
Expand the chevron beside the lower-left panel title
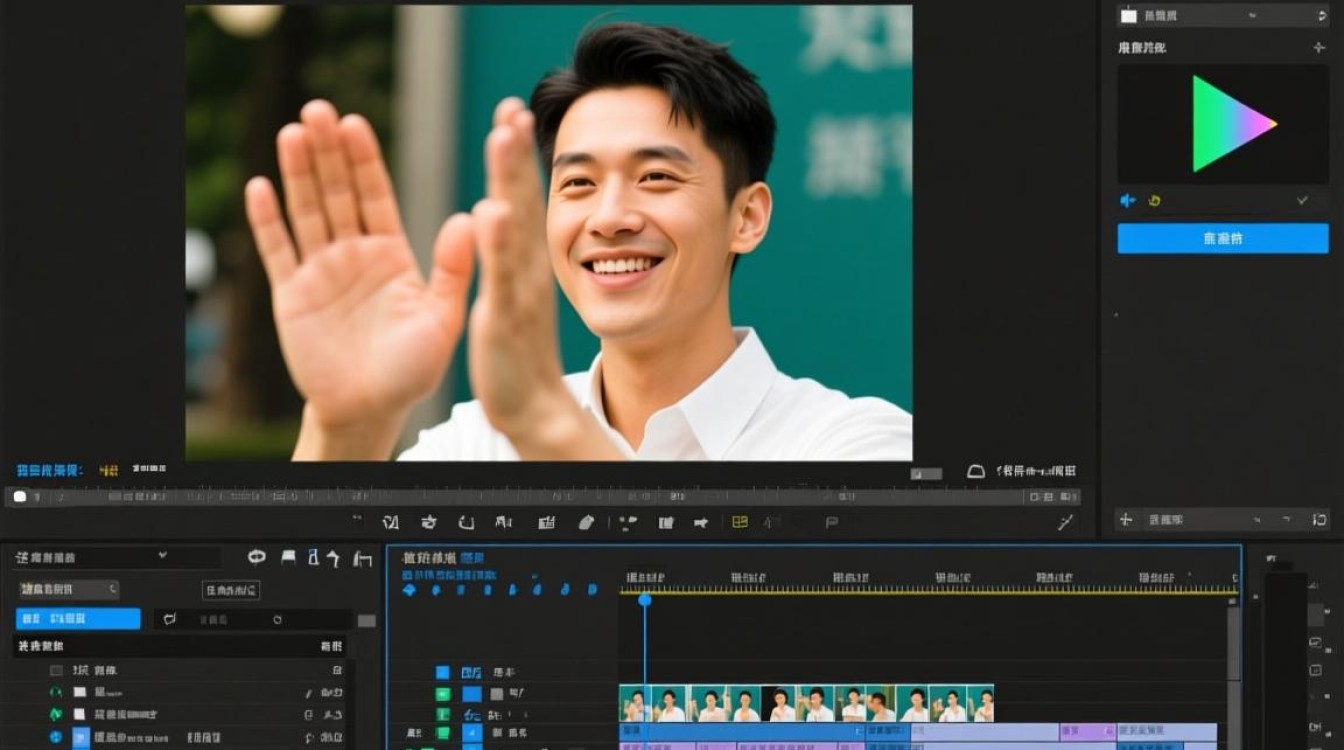coord(163,555)
